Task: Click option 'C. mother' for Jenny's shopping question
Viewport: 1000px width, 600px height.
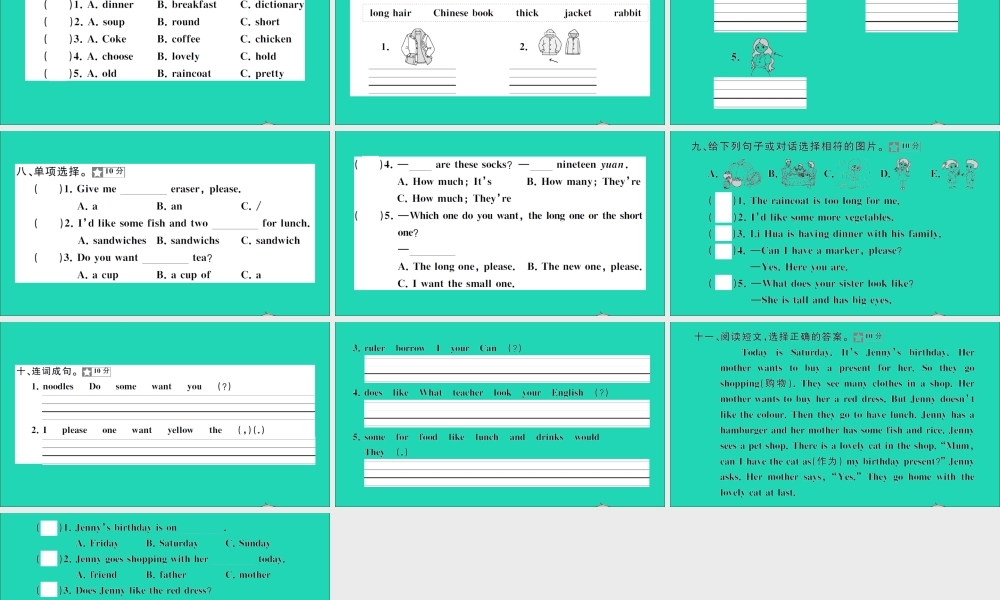Action: pos(247,574)
